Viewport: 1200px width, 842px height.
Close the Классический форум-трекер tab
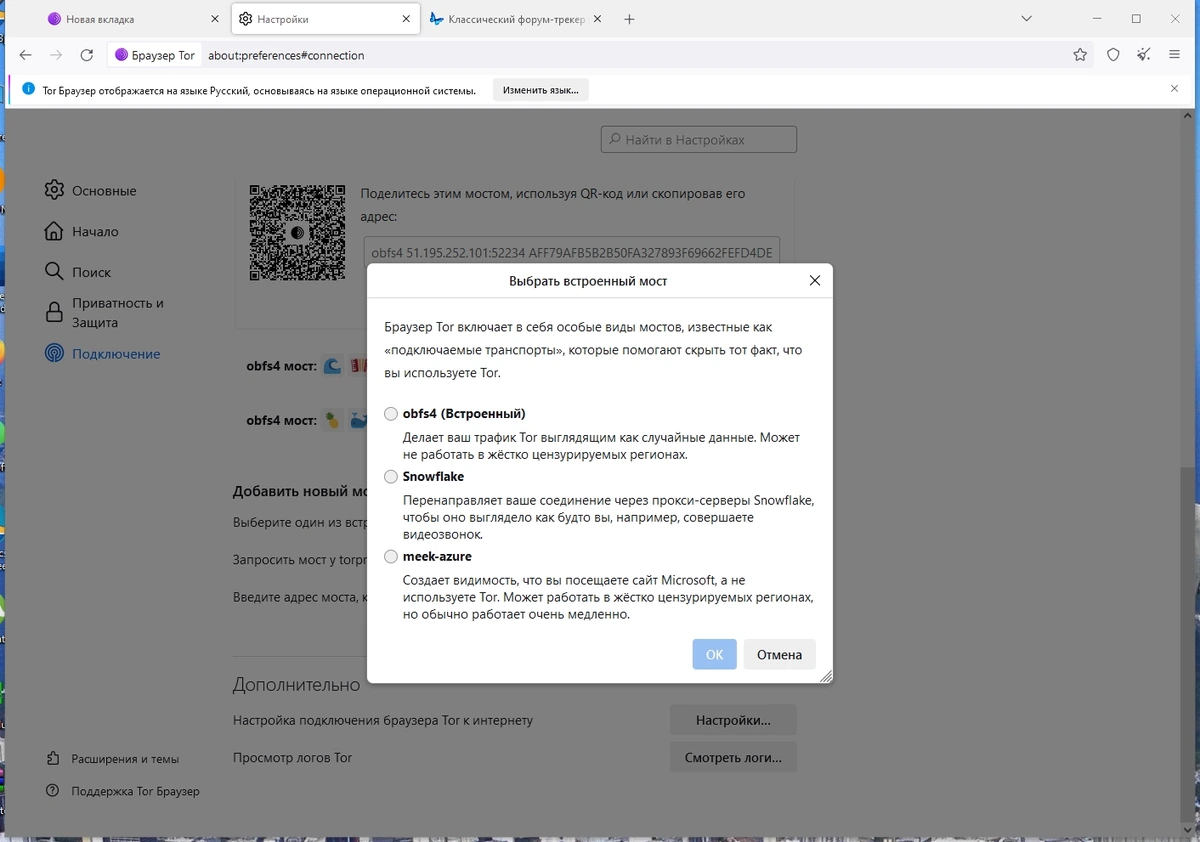597,19
